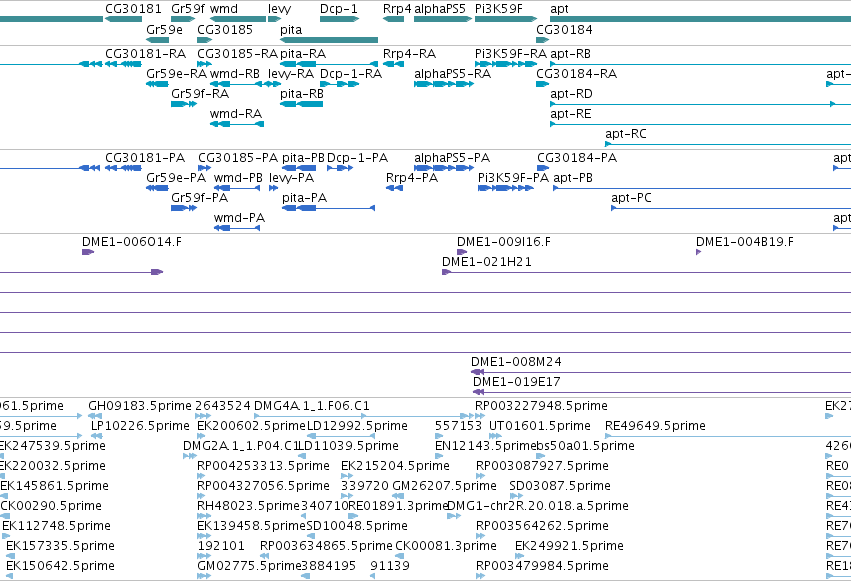
Task: Select transcript apt-RB
Action: (x=570, y=54)
